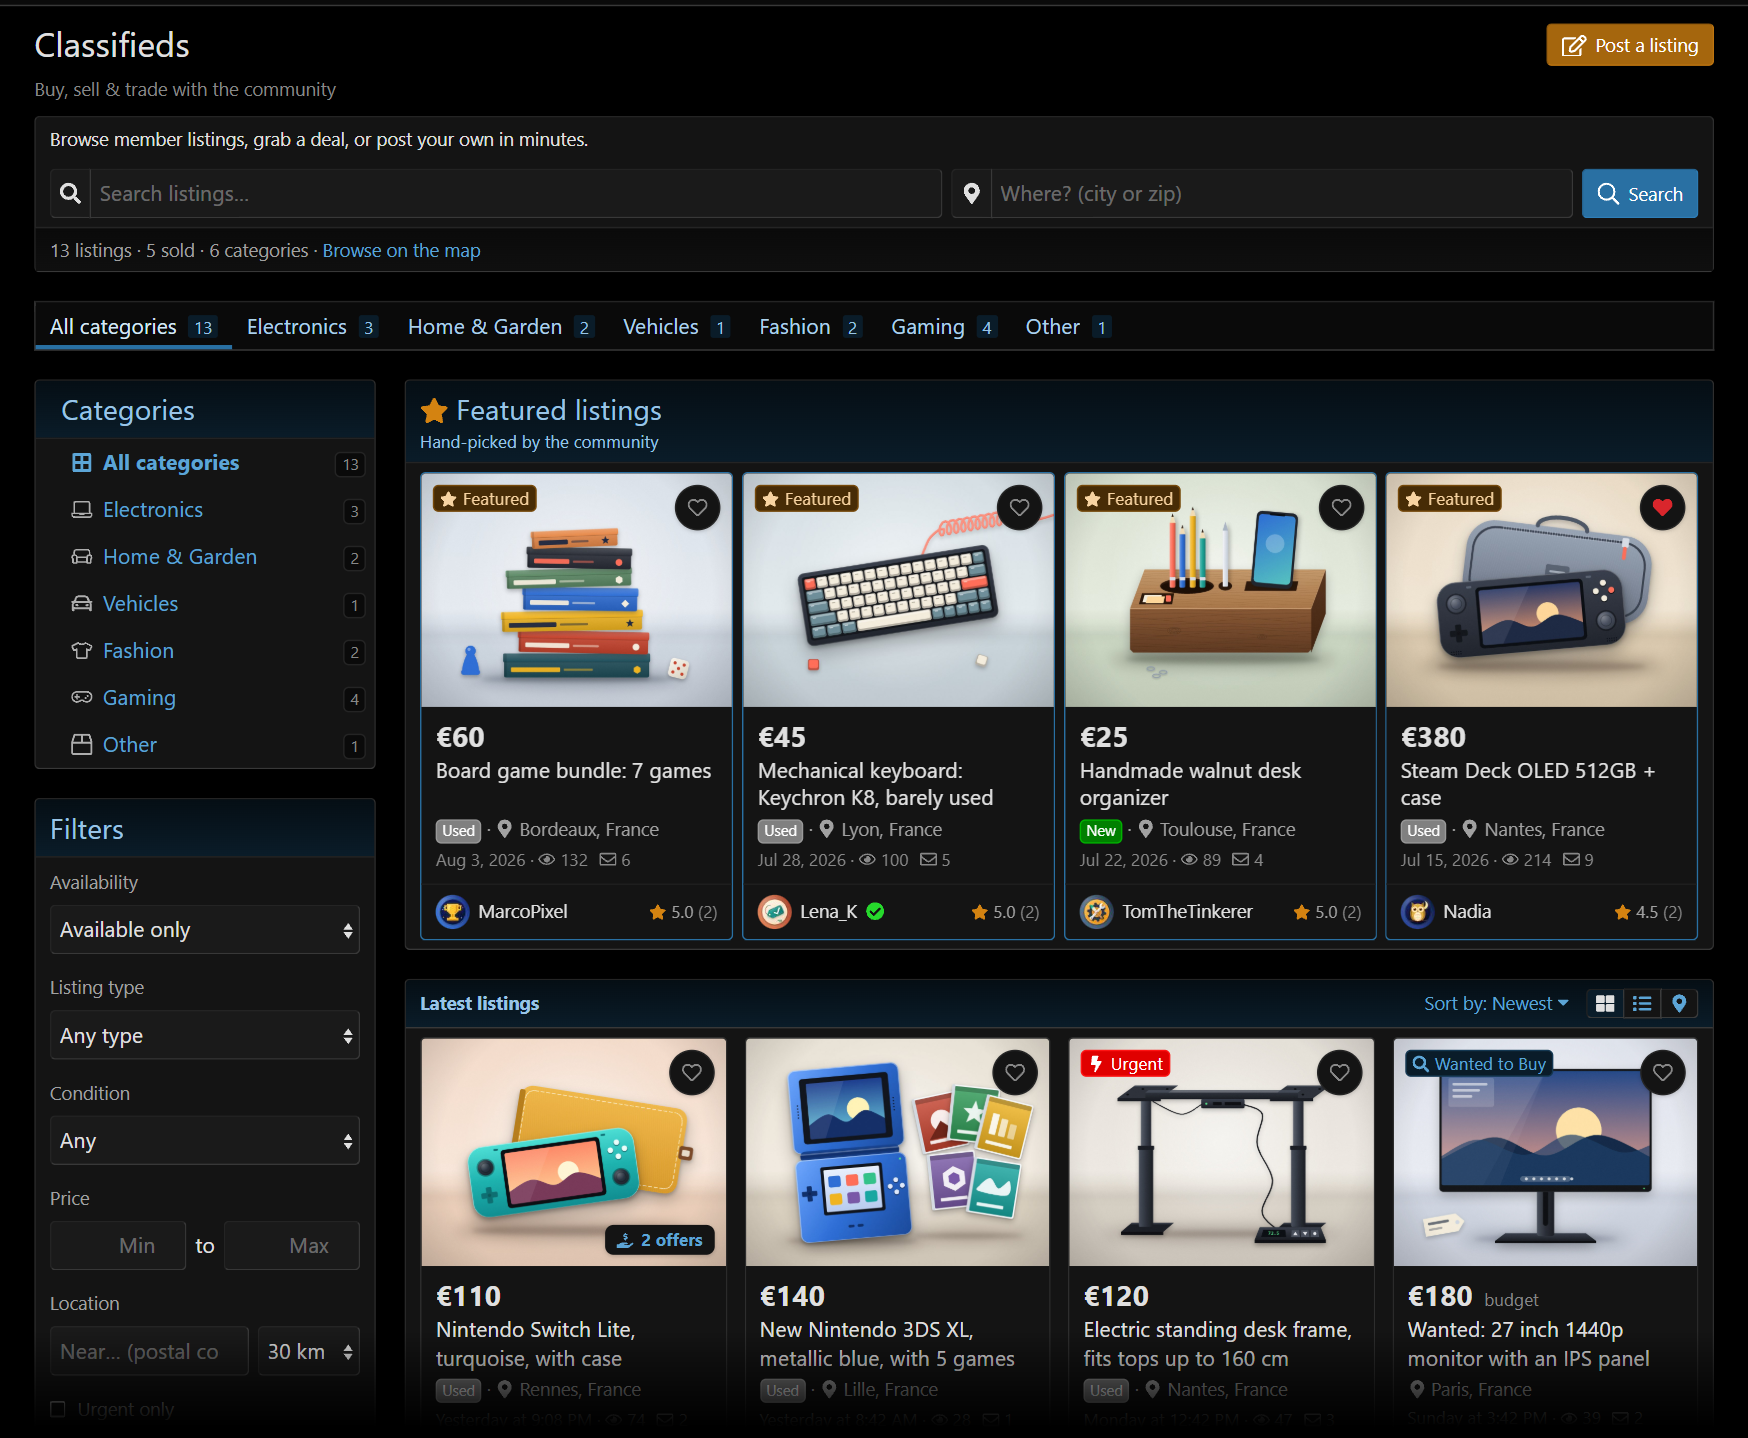This screenshot has width=1748, height=1438.
Task: Click the Other box icon in sidebar
Action: click(82, 745)
